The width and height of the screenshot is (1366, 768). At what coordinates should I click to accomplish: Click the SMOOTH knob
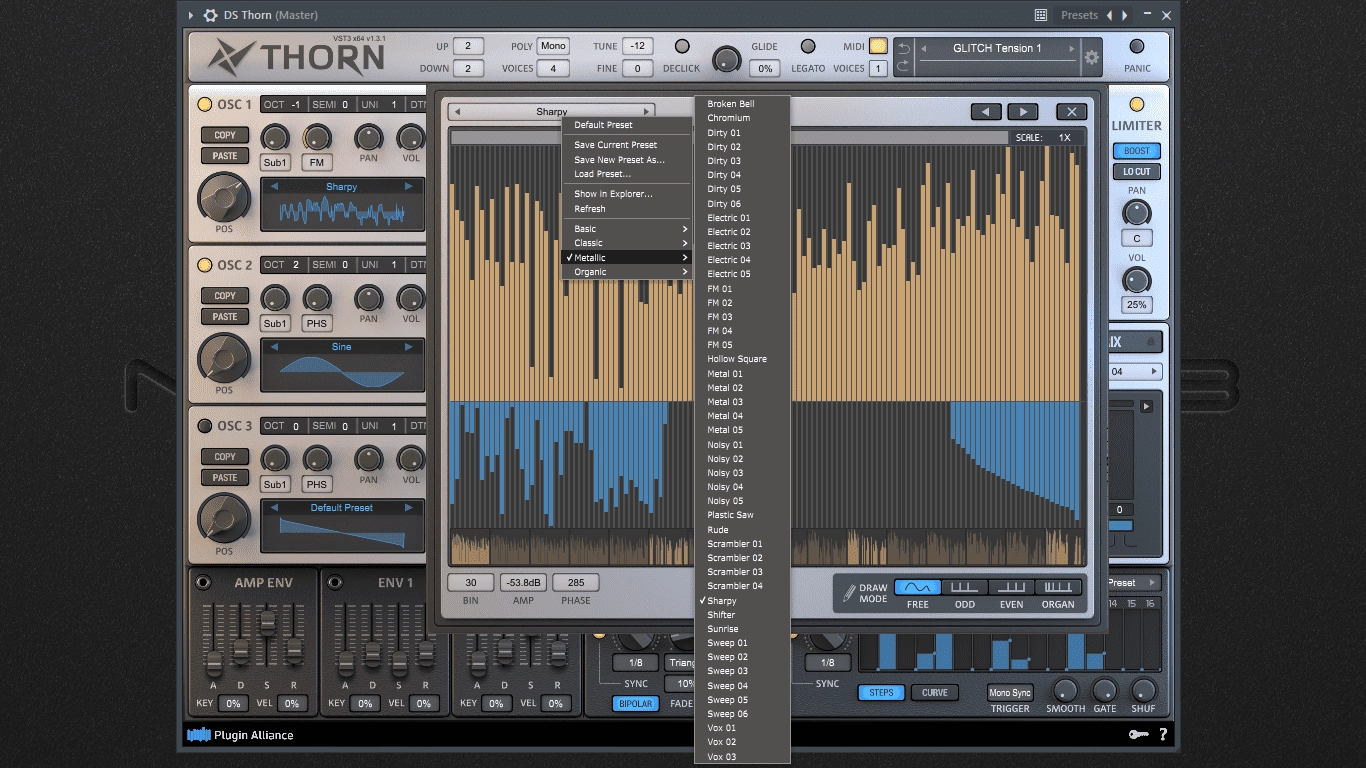[x=1065, y=690]
